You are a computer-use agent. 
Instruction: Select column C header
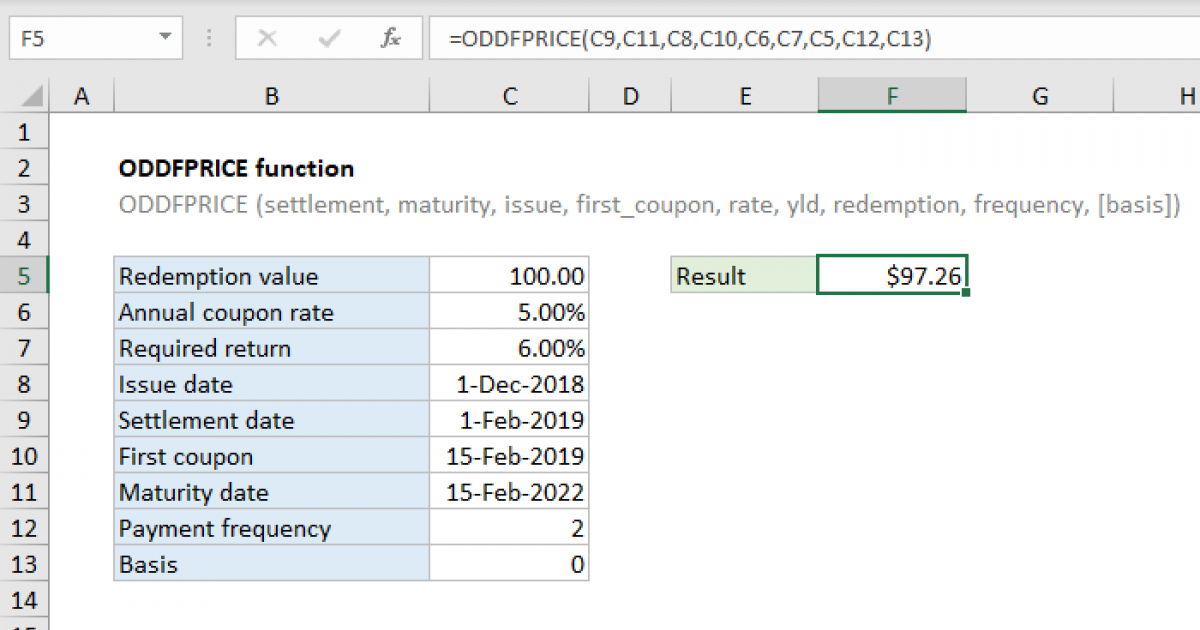point(510,96)
